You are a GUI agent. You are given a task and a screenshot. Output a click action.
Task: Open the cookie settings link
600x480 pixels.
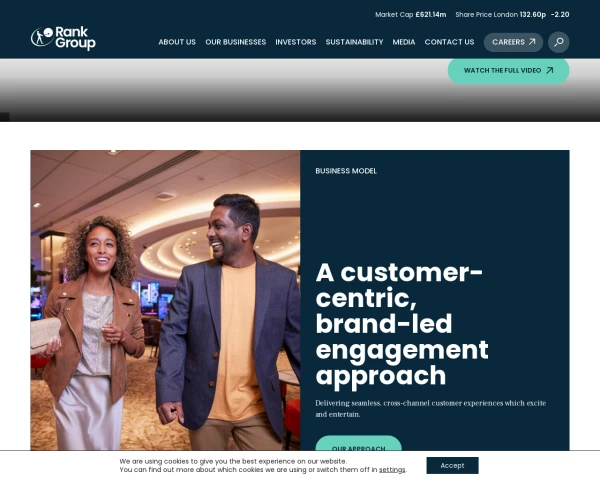click(392, 470)
